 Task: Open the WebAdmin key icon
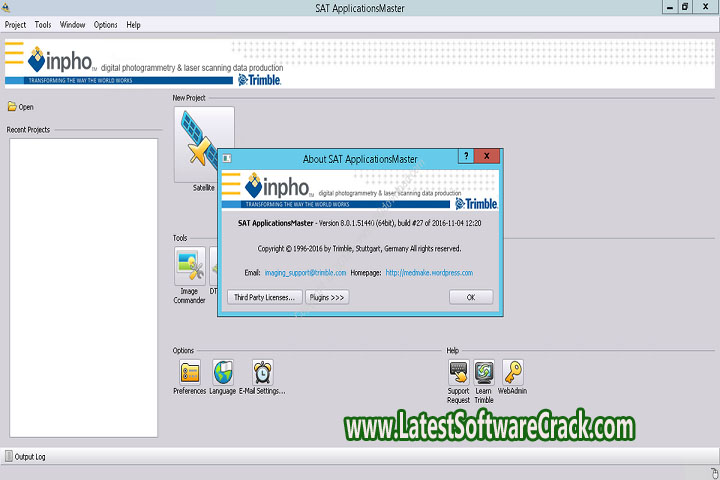click(512, 373)
